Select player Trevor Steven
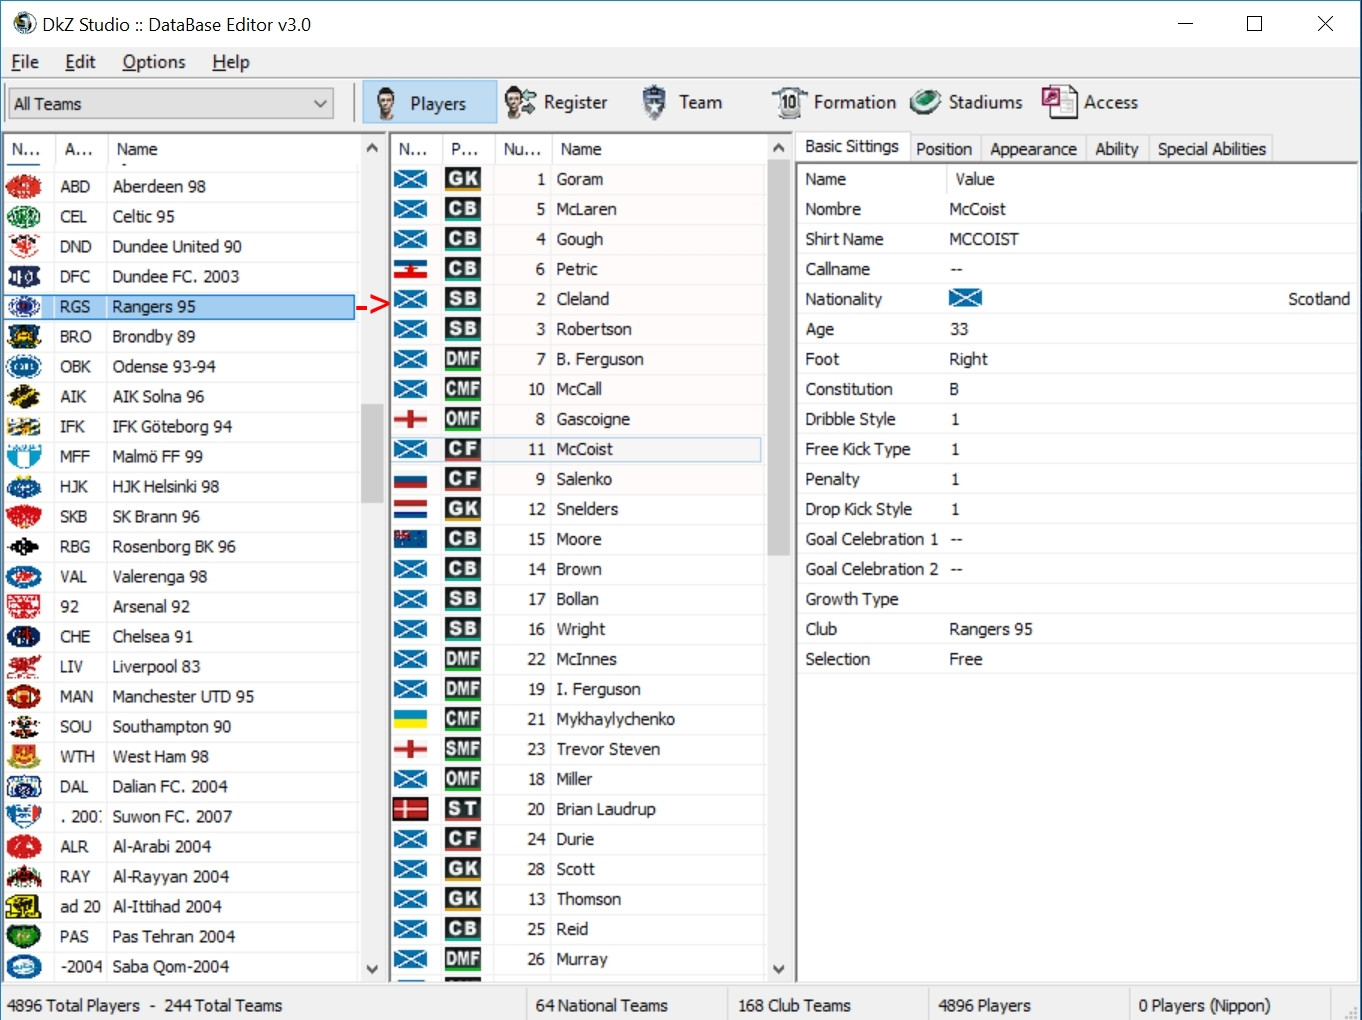The image size is (1362, 1020). pyautogui.click(x=576, y=749)
